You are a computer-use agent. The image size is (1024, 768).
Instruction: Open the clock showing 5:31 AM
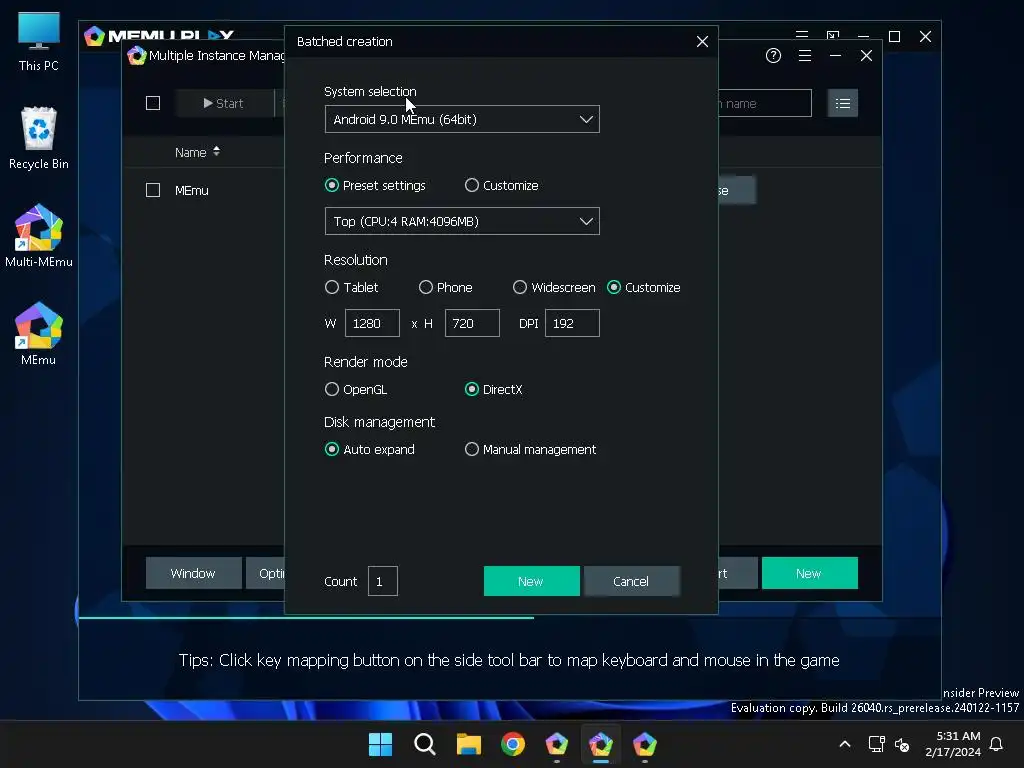pyautogui.click(x=953, y=744)
